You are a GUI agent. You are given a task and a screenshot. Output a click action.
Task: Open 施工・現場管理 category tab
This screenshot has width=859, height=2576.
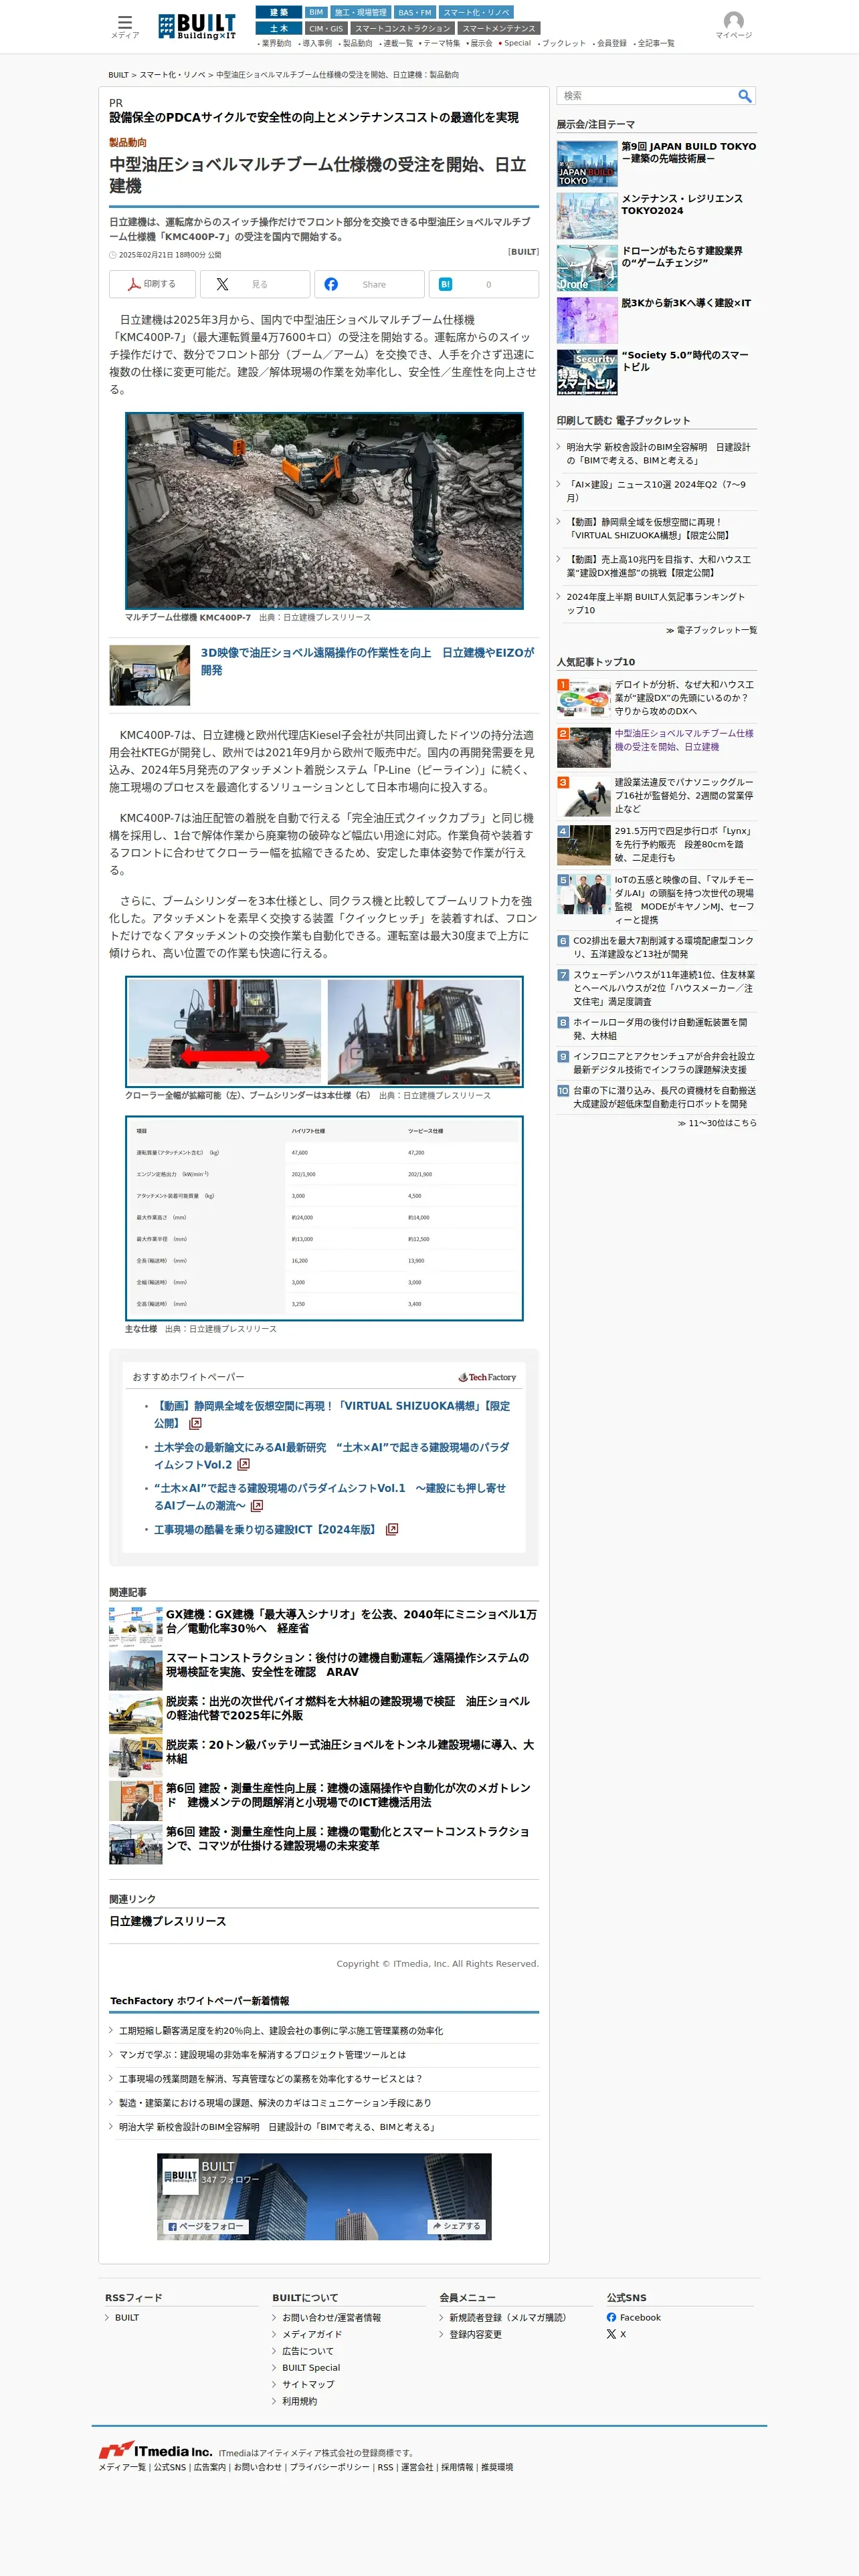pyautogui.click(x=360, y=13)
